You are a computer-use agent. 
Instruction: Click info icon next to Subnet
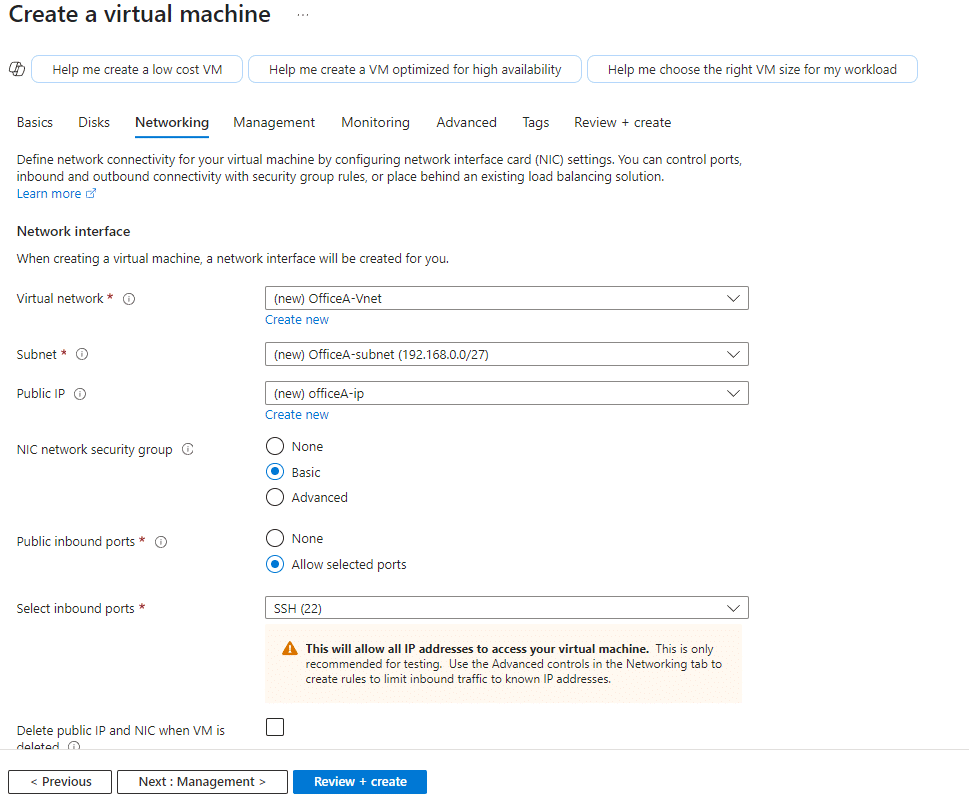pyautogui.click(x=82, y=355)
